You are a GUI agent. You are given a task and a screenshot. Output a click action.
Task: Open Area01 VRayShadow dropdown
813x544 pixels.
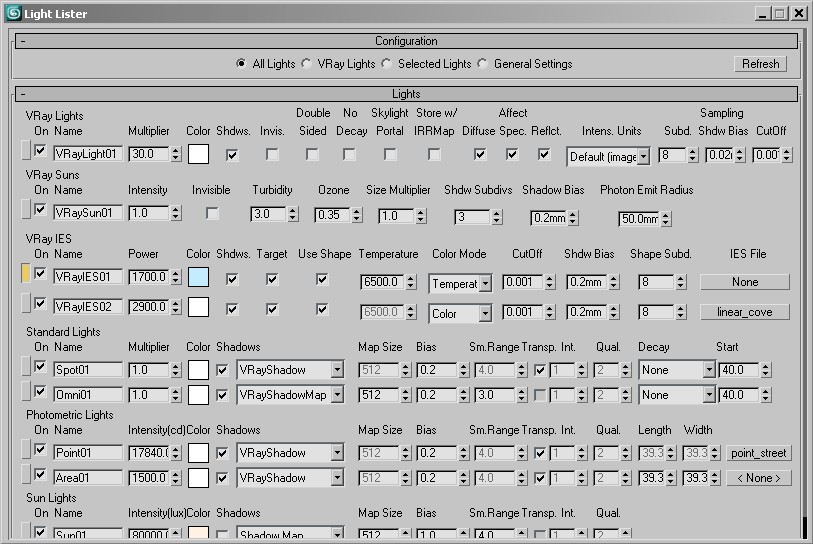[290, 478]
